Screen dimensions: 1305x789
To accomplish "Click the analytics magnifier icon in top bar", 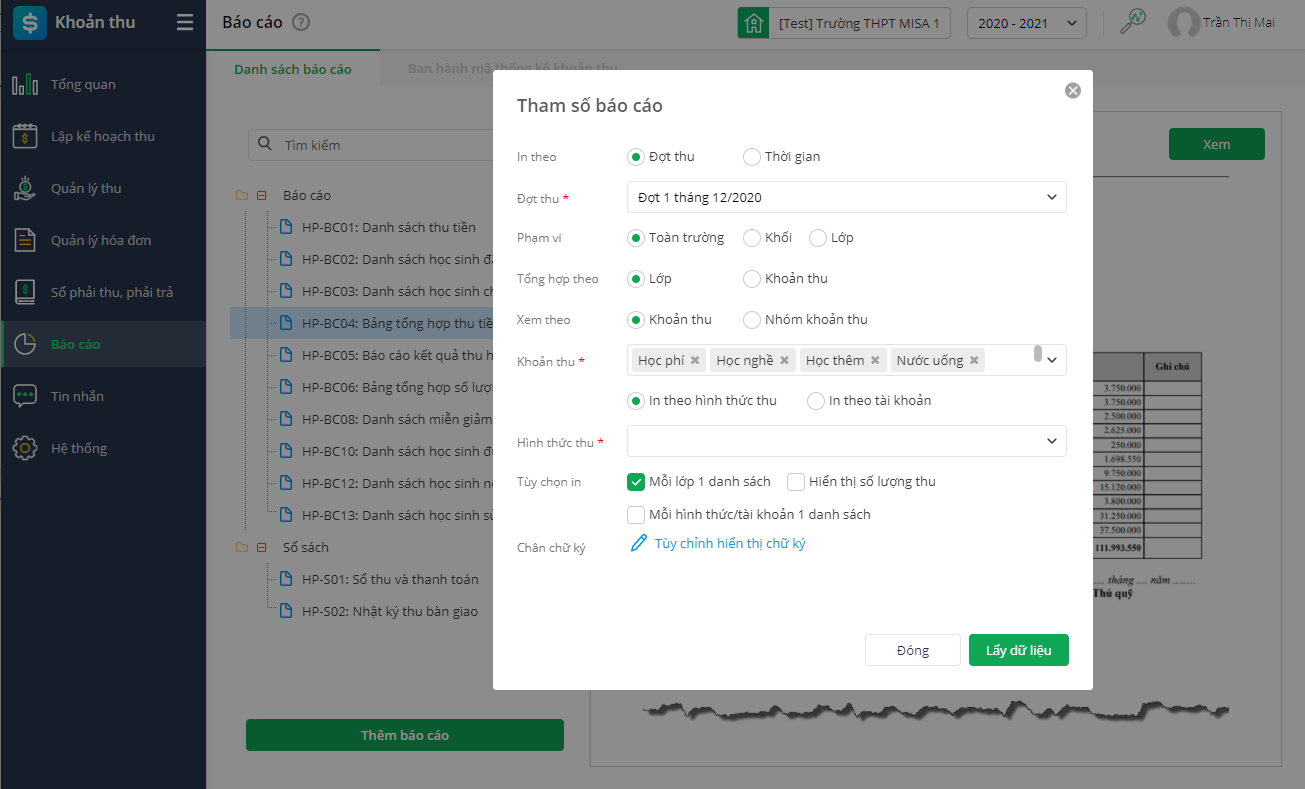I will click(x=1132, y=22).
